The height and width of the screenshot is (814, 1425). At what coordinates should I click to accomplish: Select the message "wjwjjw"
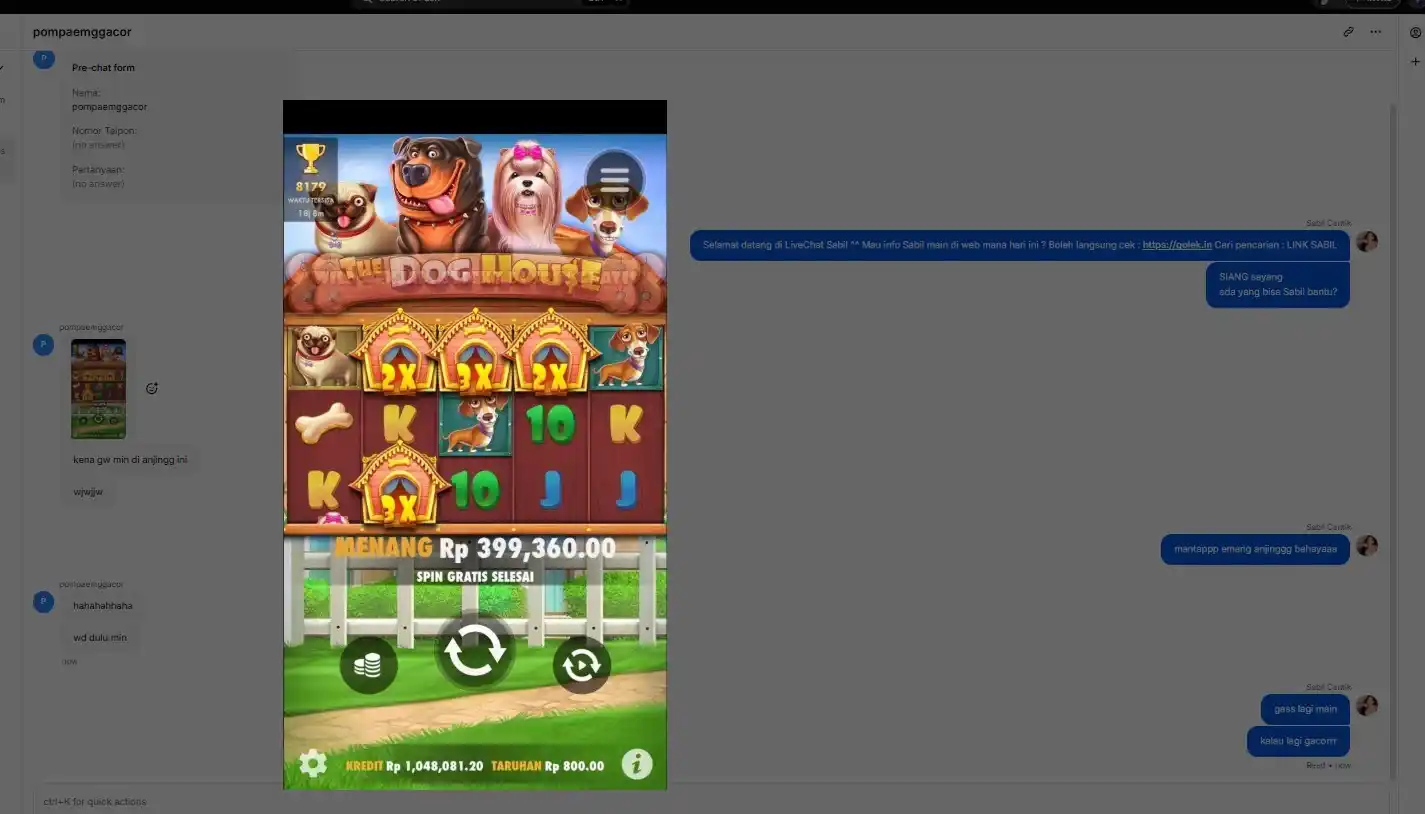(x=88, y=492)
